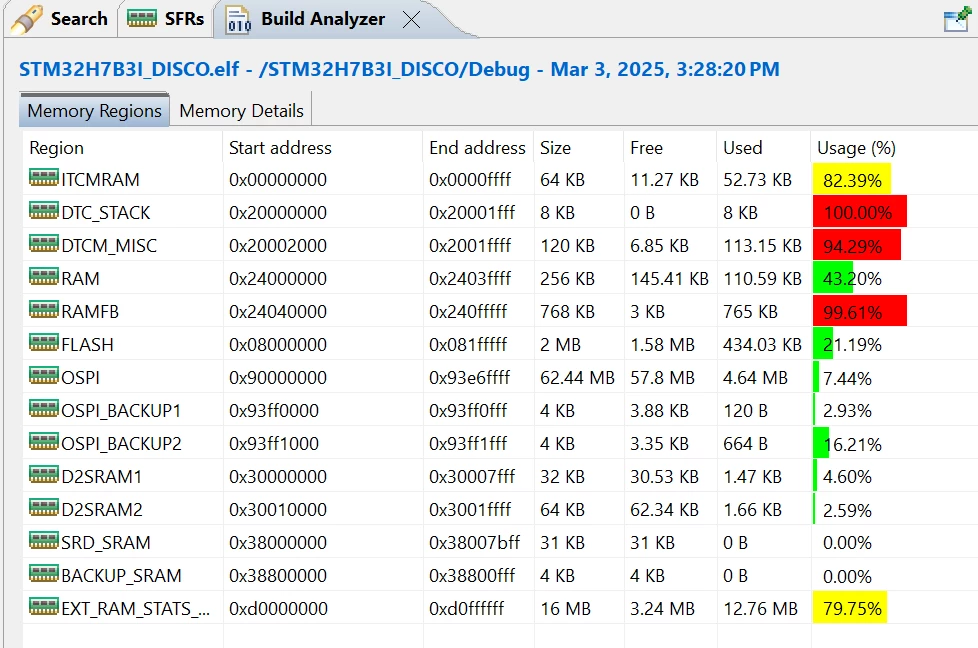978x648 pixels.
Task: Select the DTCM_MISC region name
Action: point(109,246)
